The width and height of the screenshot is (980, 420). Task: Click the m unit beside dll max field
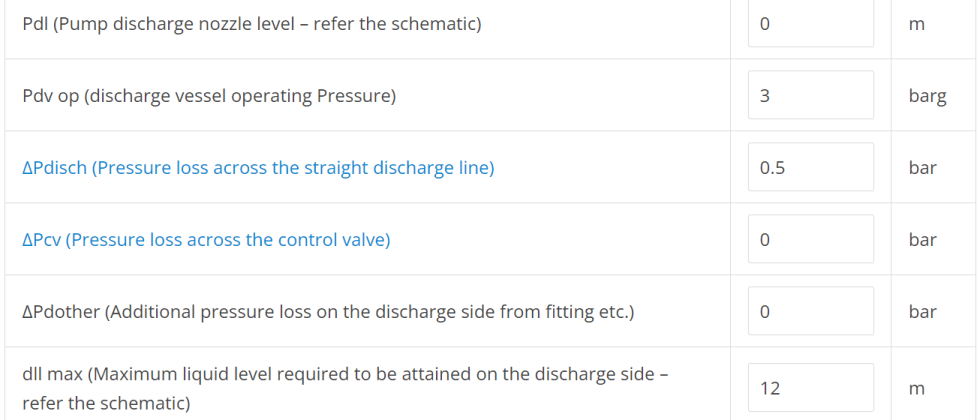pos(916,389)
